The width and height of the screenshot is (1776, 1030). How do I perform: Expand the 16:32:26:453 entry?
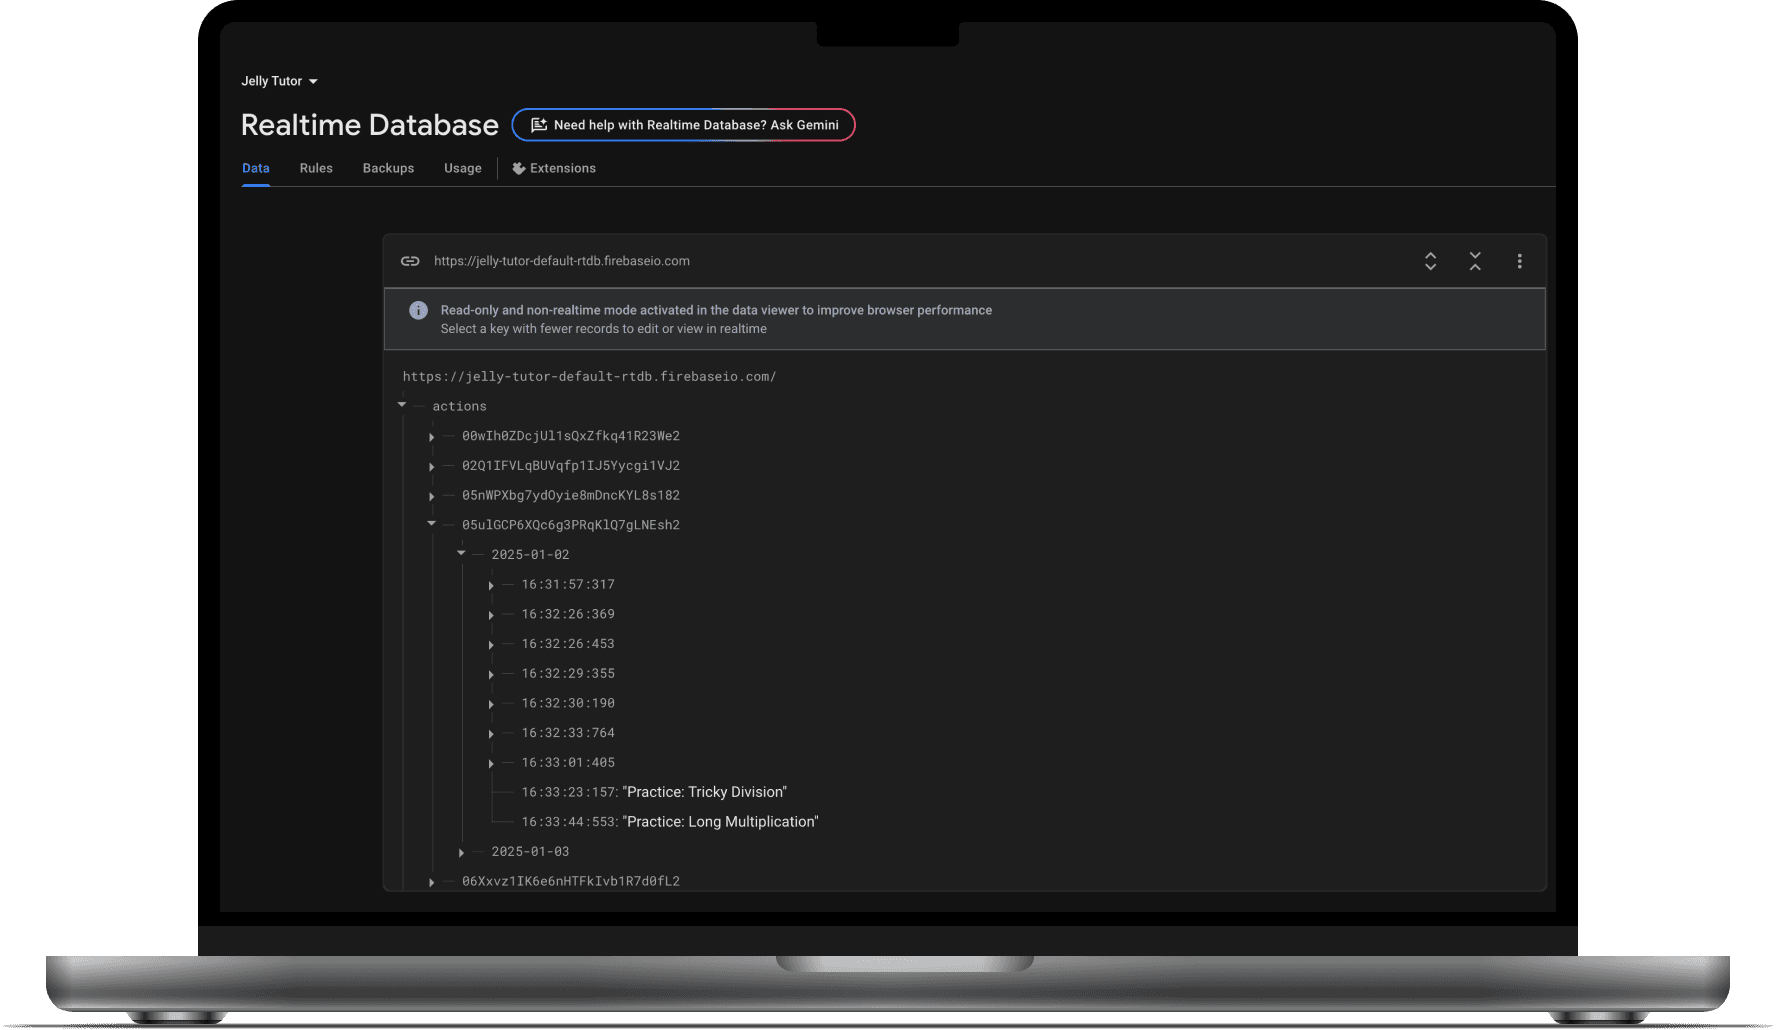click(491, 645)
